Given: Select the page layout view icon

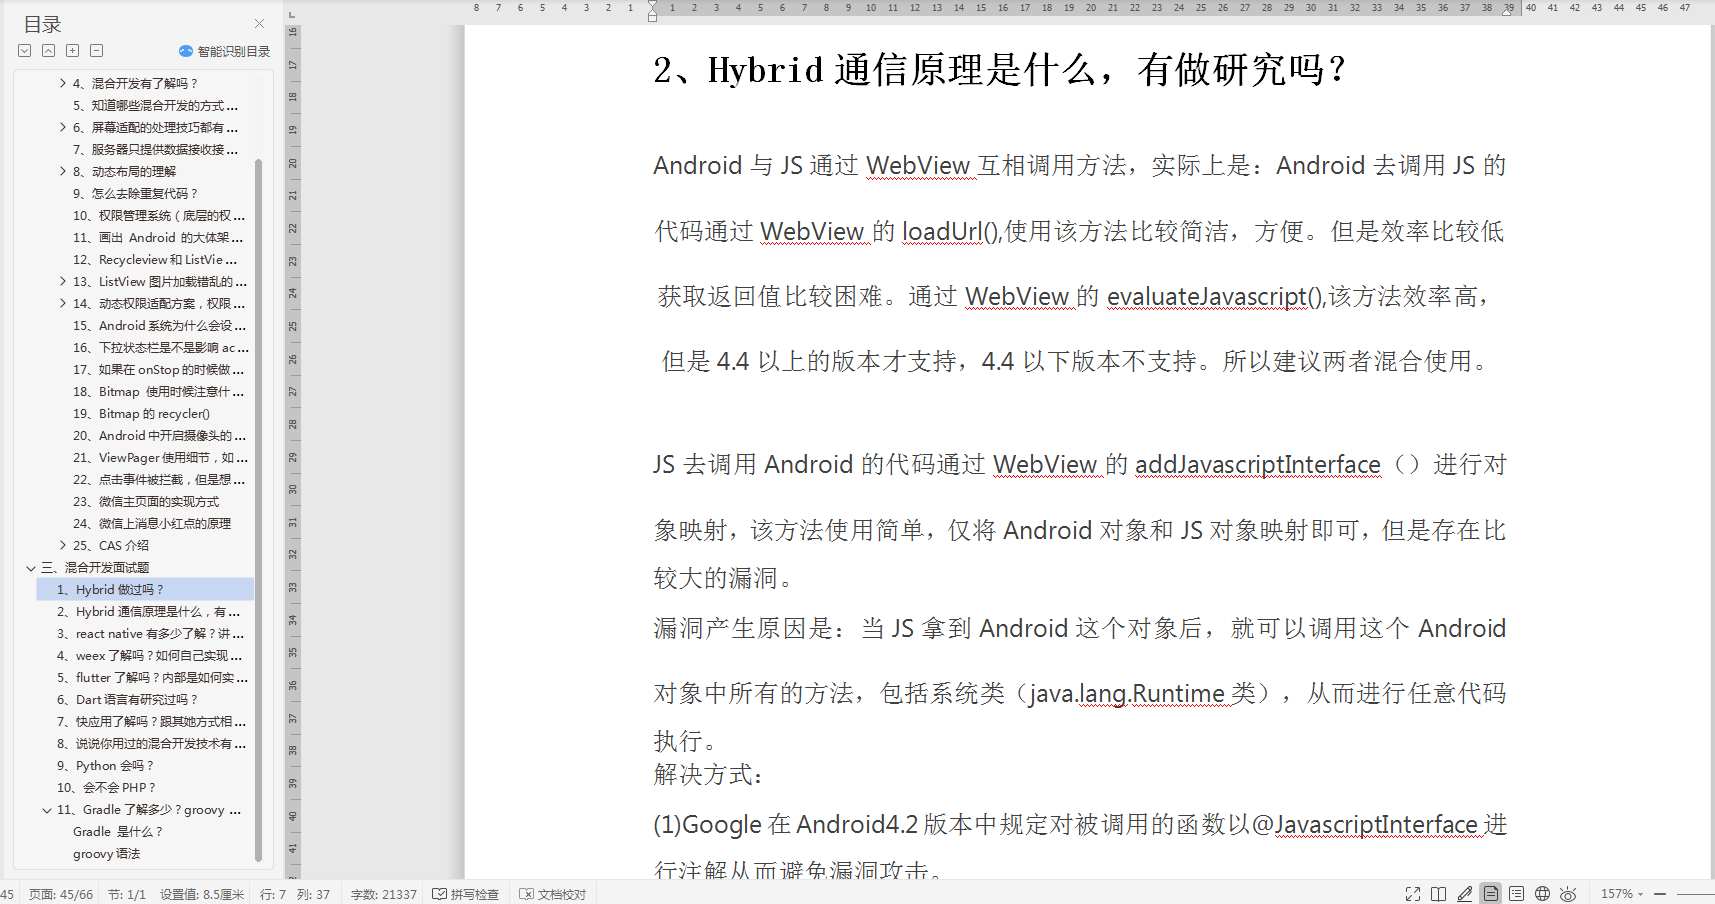Looking at the screenshot, I should pos(1491,894).
